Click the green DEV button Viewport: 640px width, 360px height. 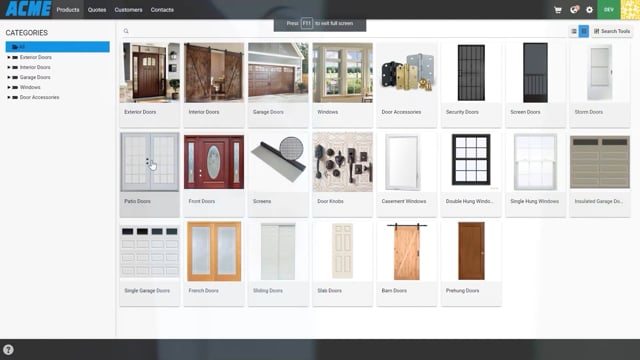tap(609, 9)
